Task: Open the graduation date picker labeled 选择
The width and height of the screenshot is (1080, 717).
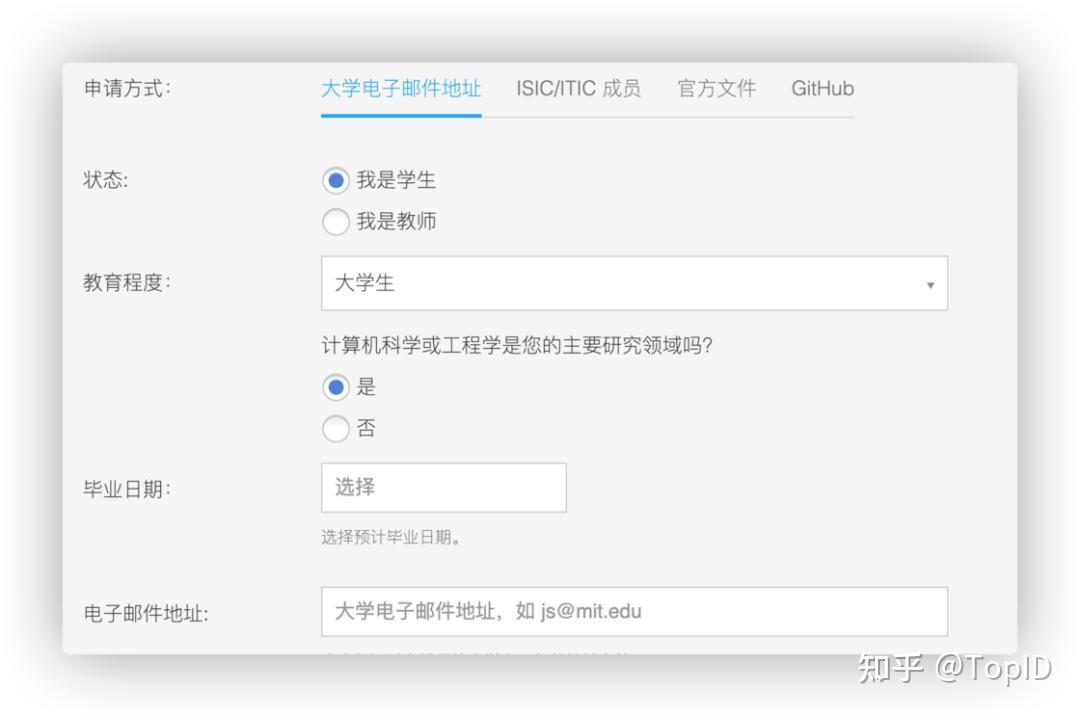Action: click(x=443, y=487)
